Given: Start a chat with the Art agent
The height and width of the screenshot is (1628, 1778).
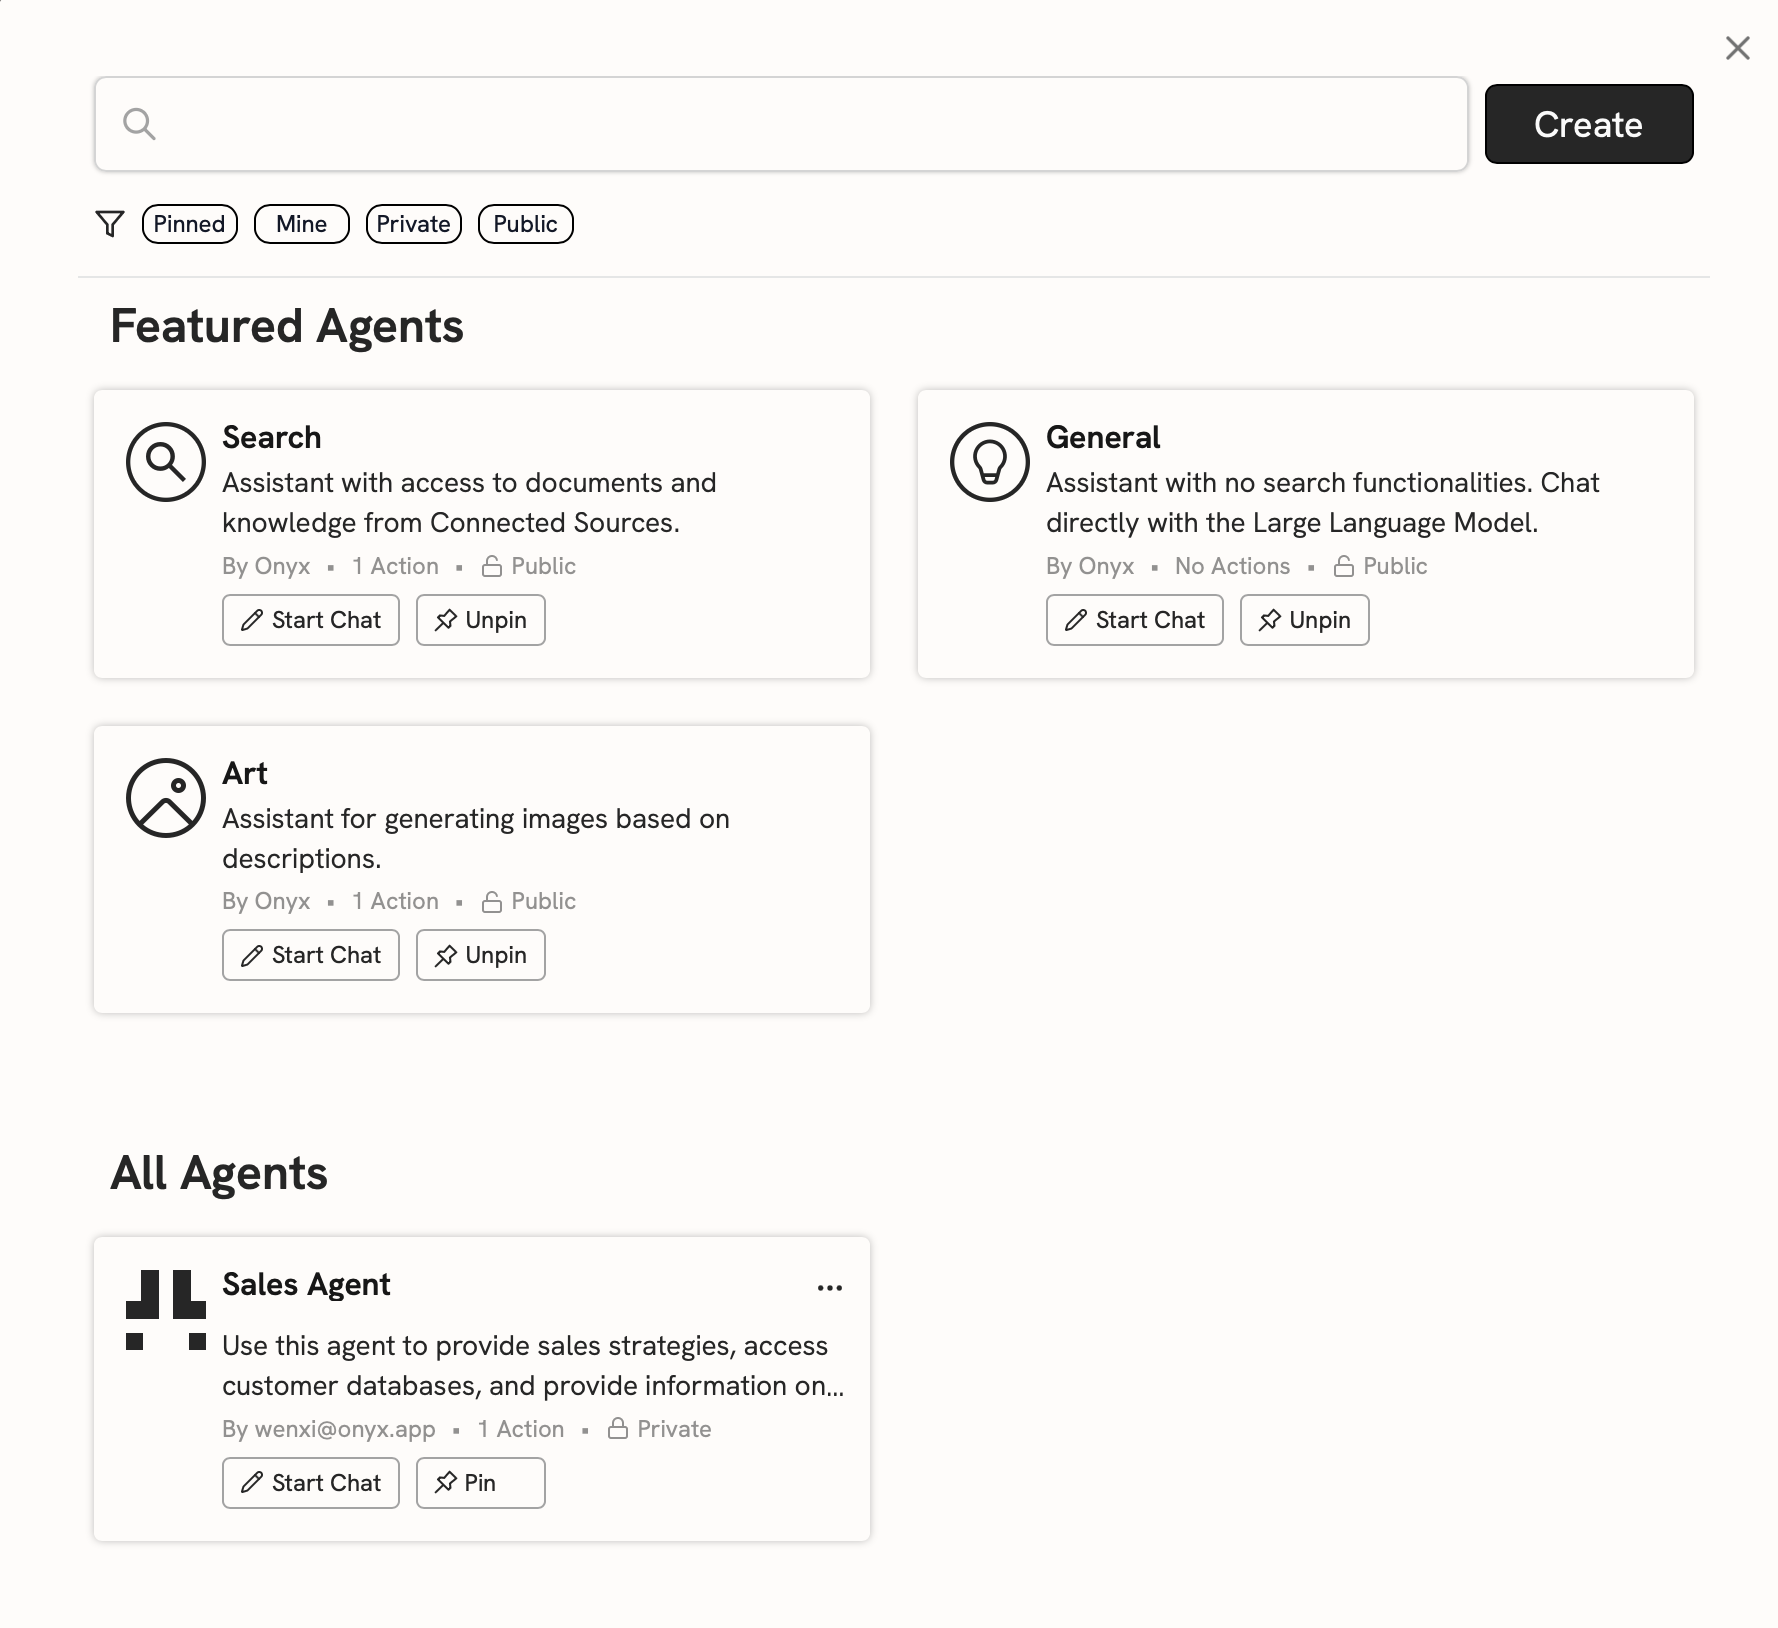Looking at the screenshot, I should 310,955.
